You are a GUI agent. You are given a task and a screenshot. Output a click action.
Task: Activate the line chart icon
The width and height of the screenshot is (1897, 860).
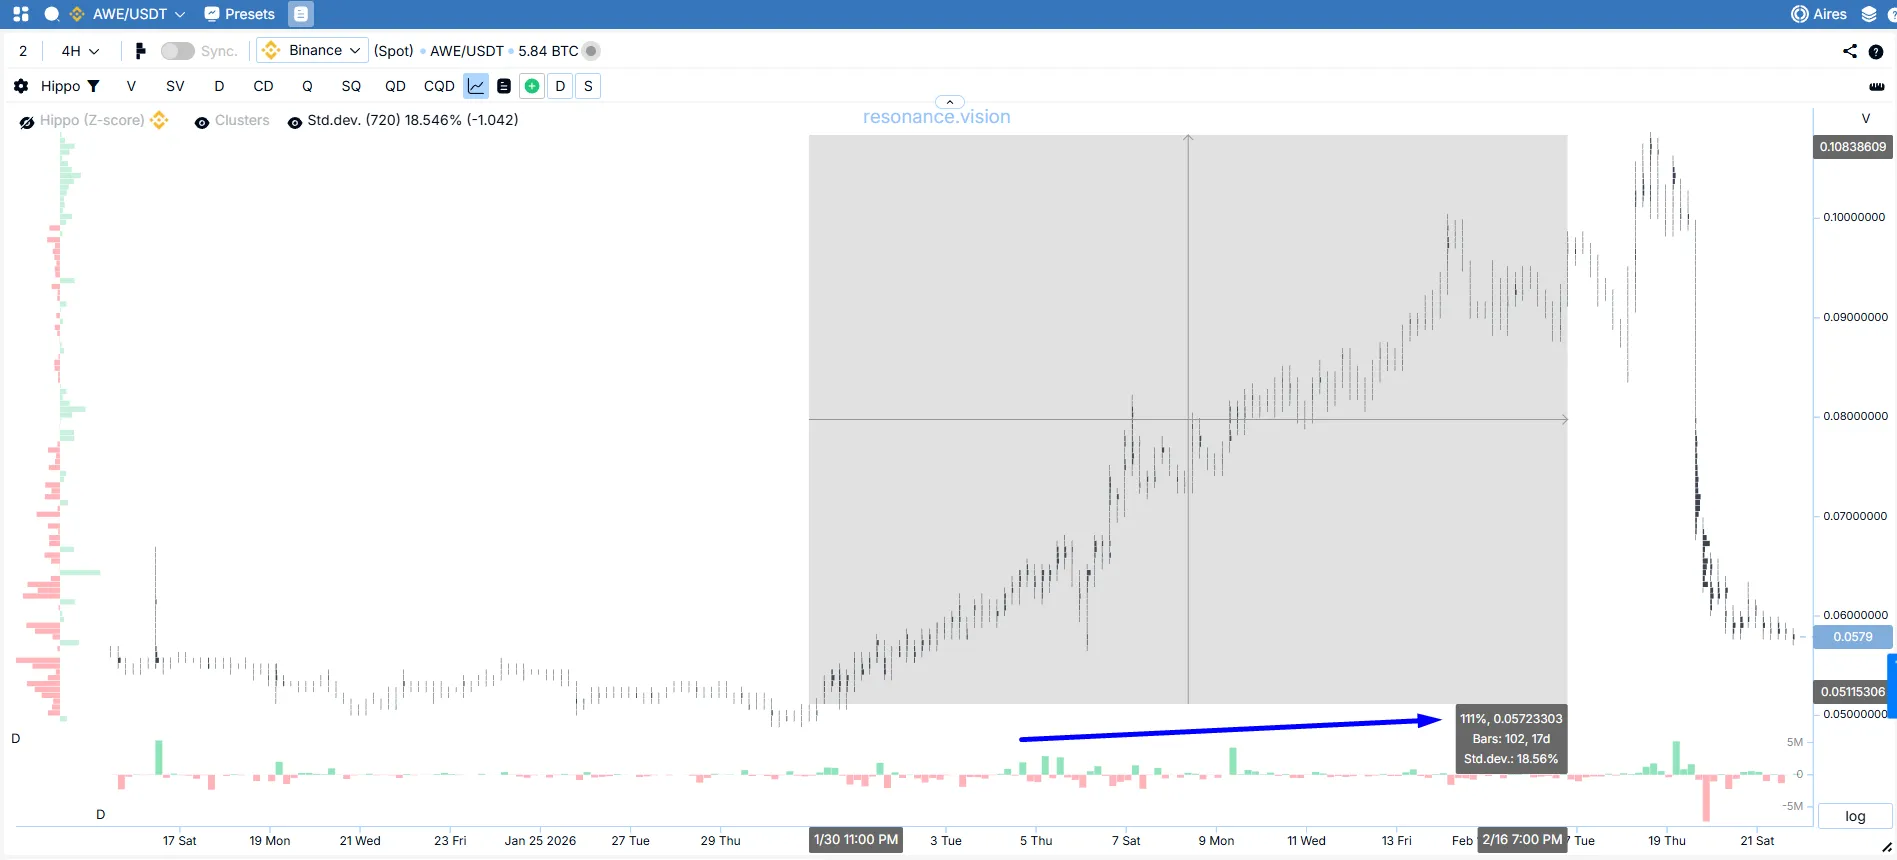(x=476, y=86)
